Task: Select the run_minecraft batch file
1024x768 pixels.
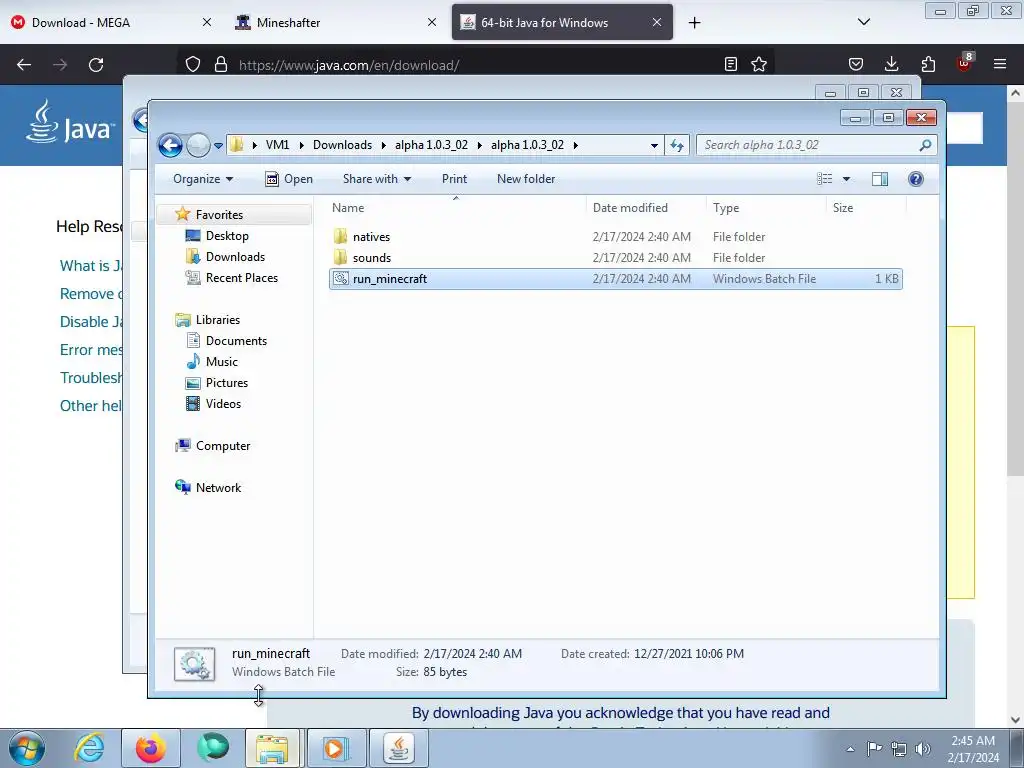Action: point(616,279)
